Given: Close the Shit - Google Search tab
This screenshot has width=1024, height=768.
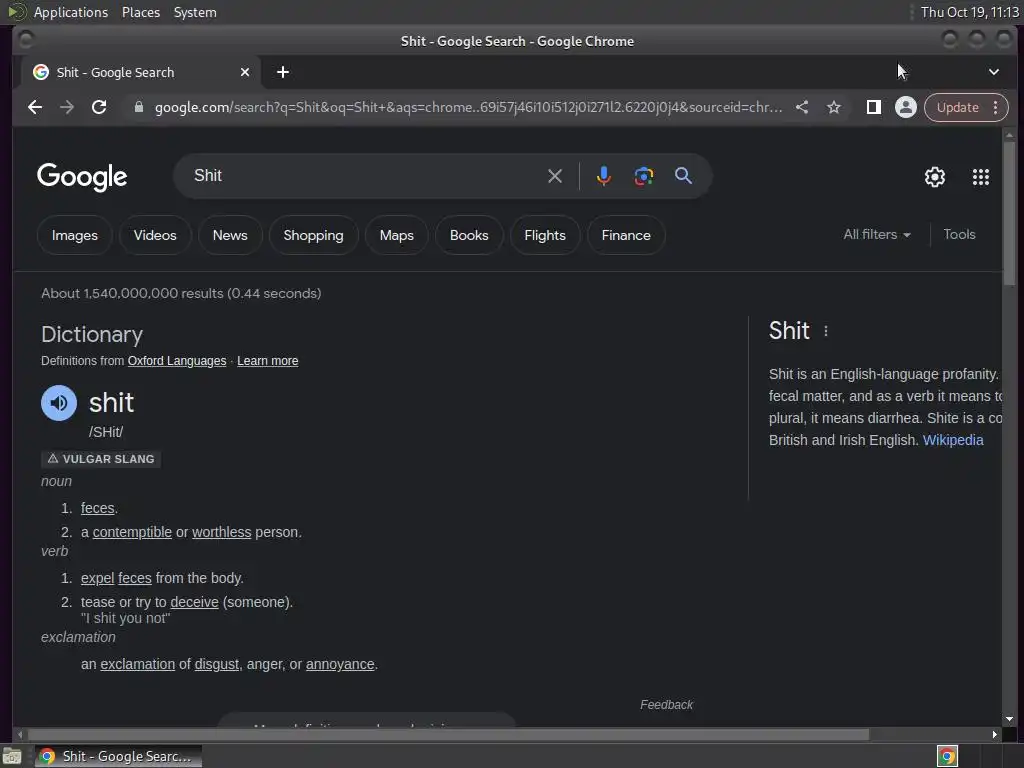Looking at the screenshot, I should [245, 72].
